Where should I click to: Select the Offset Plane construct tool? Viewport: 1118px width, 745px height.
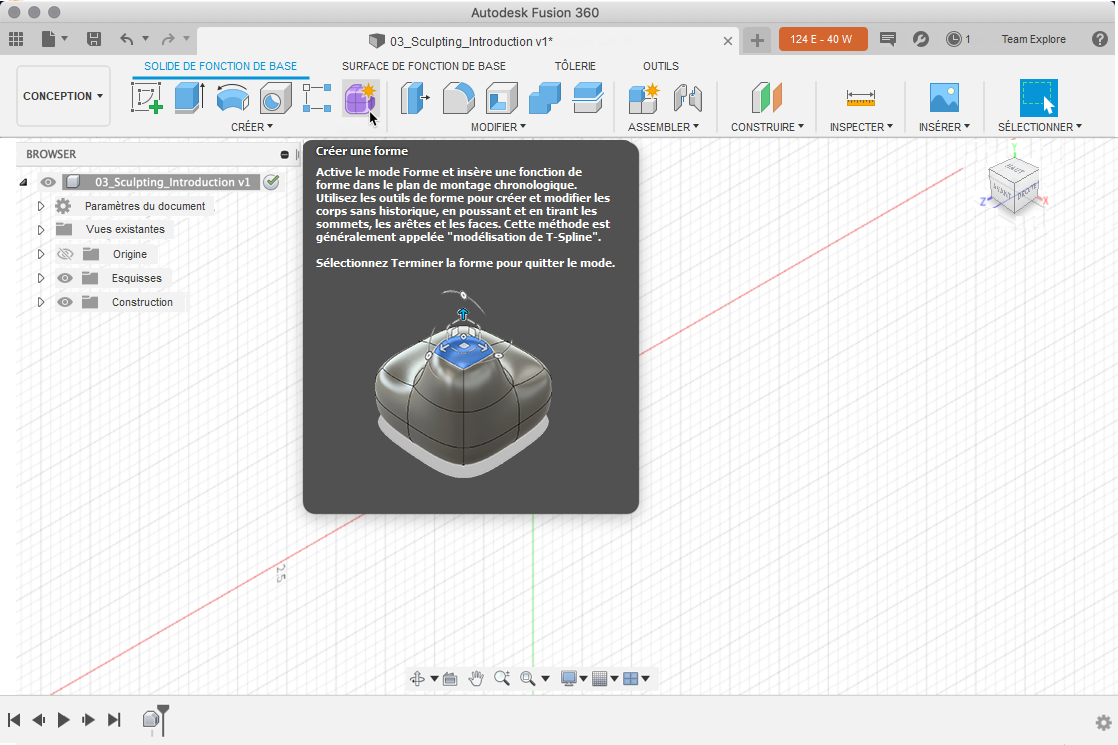pyautogui.click(x=767, y=98)
